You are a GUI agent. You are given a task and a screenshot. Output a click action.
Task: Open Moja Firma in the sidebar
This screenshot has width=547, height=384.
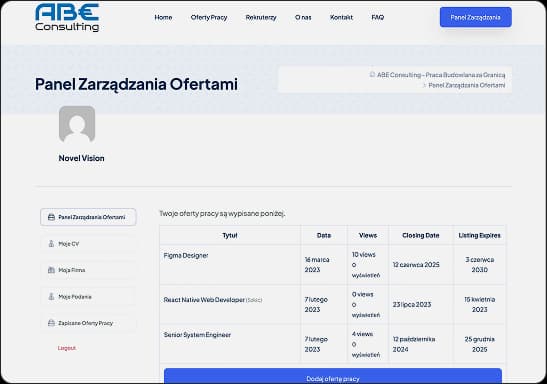click(88, 270)
